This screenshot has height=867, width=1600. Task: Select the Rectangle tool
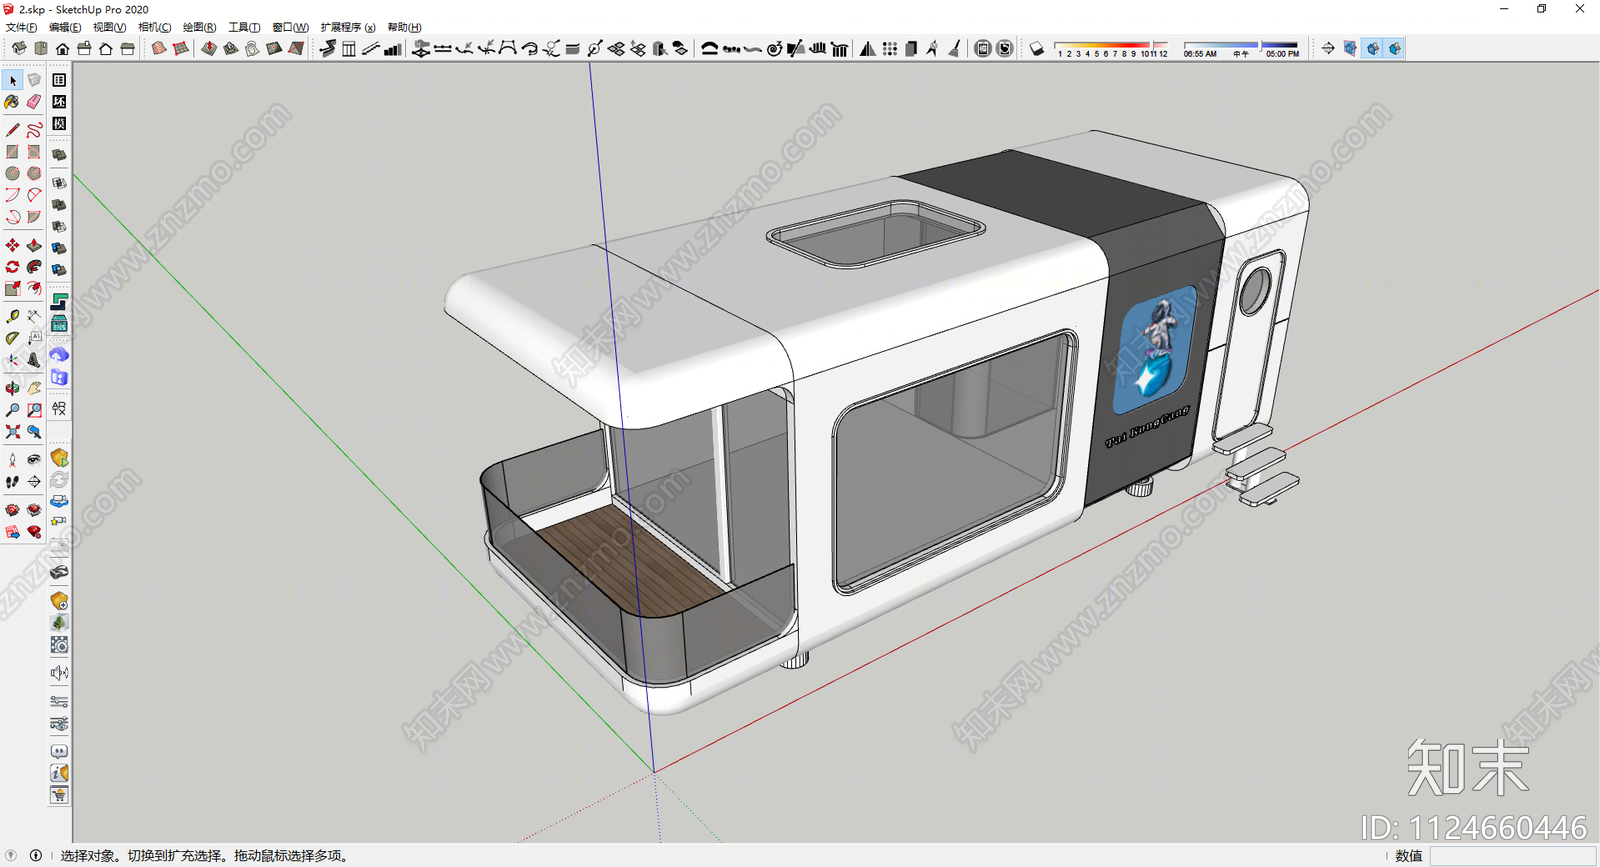coord(12,152)
